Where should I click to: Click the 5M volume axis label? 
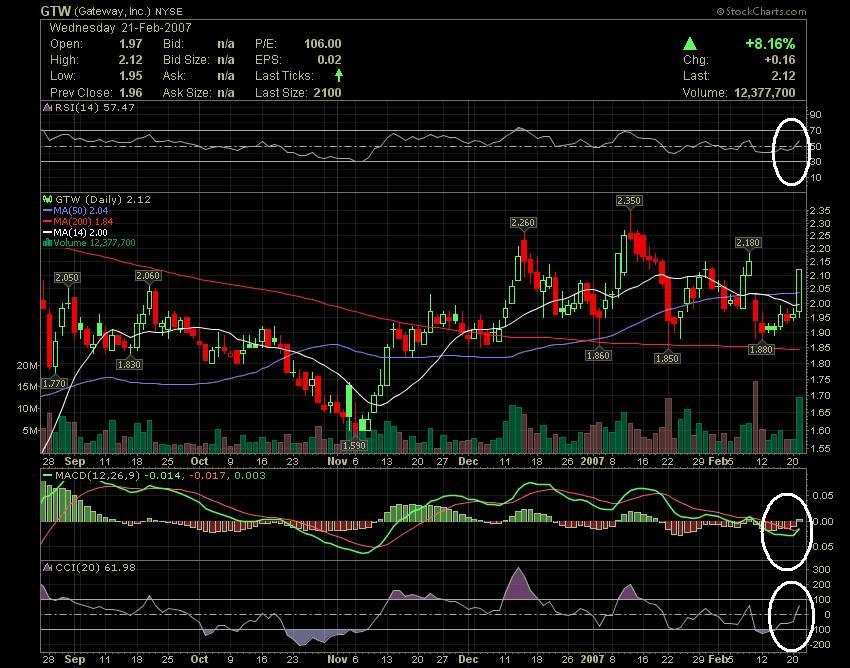click(x=30, y=431)
